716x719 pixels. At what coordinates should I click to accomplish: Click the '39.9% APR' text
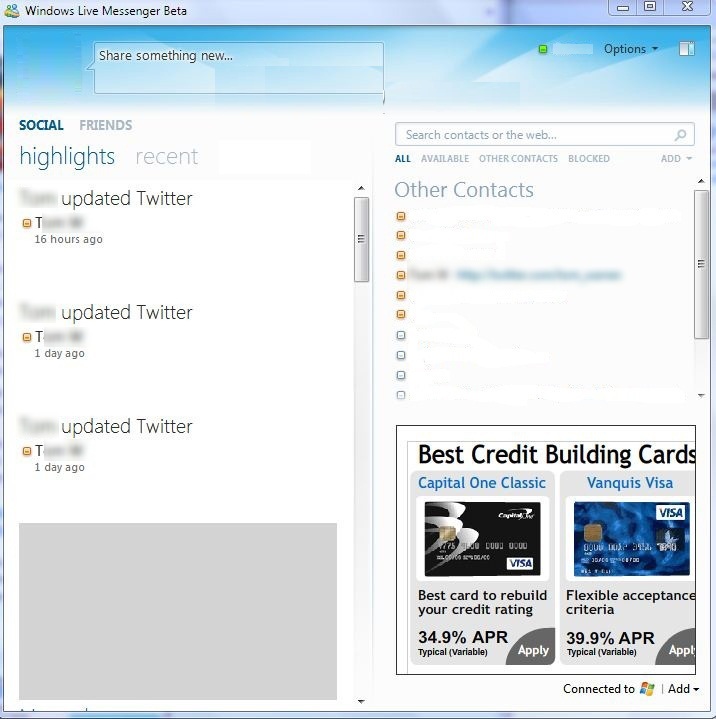(x=610, y=638)
